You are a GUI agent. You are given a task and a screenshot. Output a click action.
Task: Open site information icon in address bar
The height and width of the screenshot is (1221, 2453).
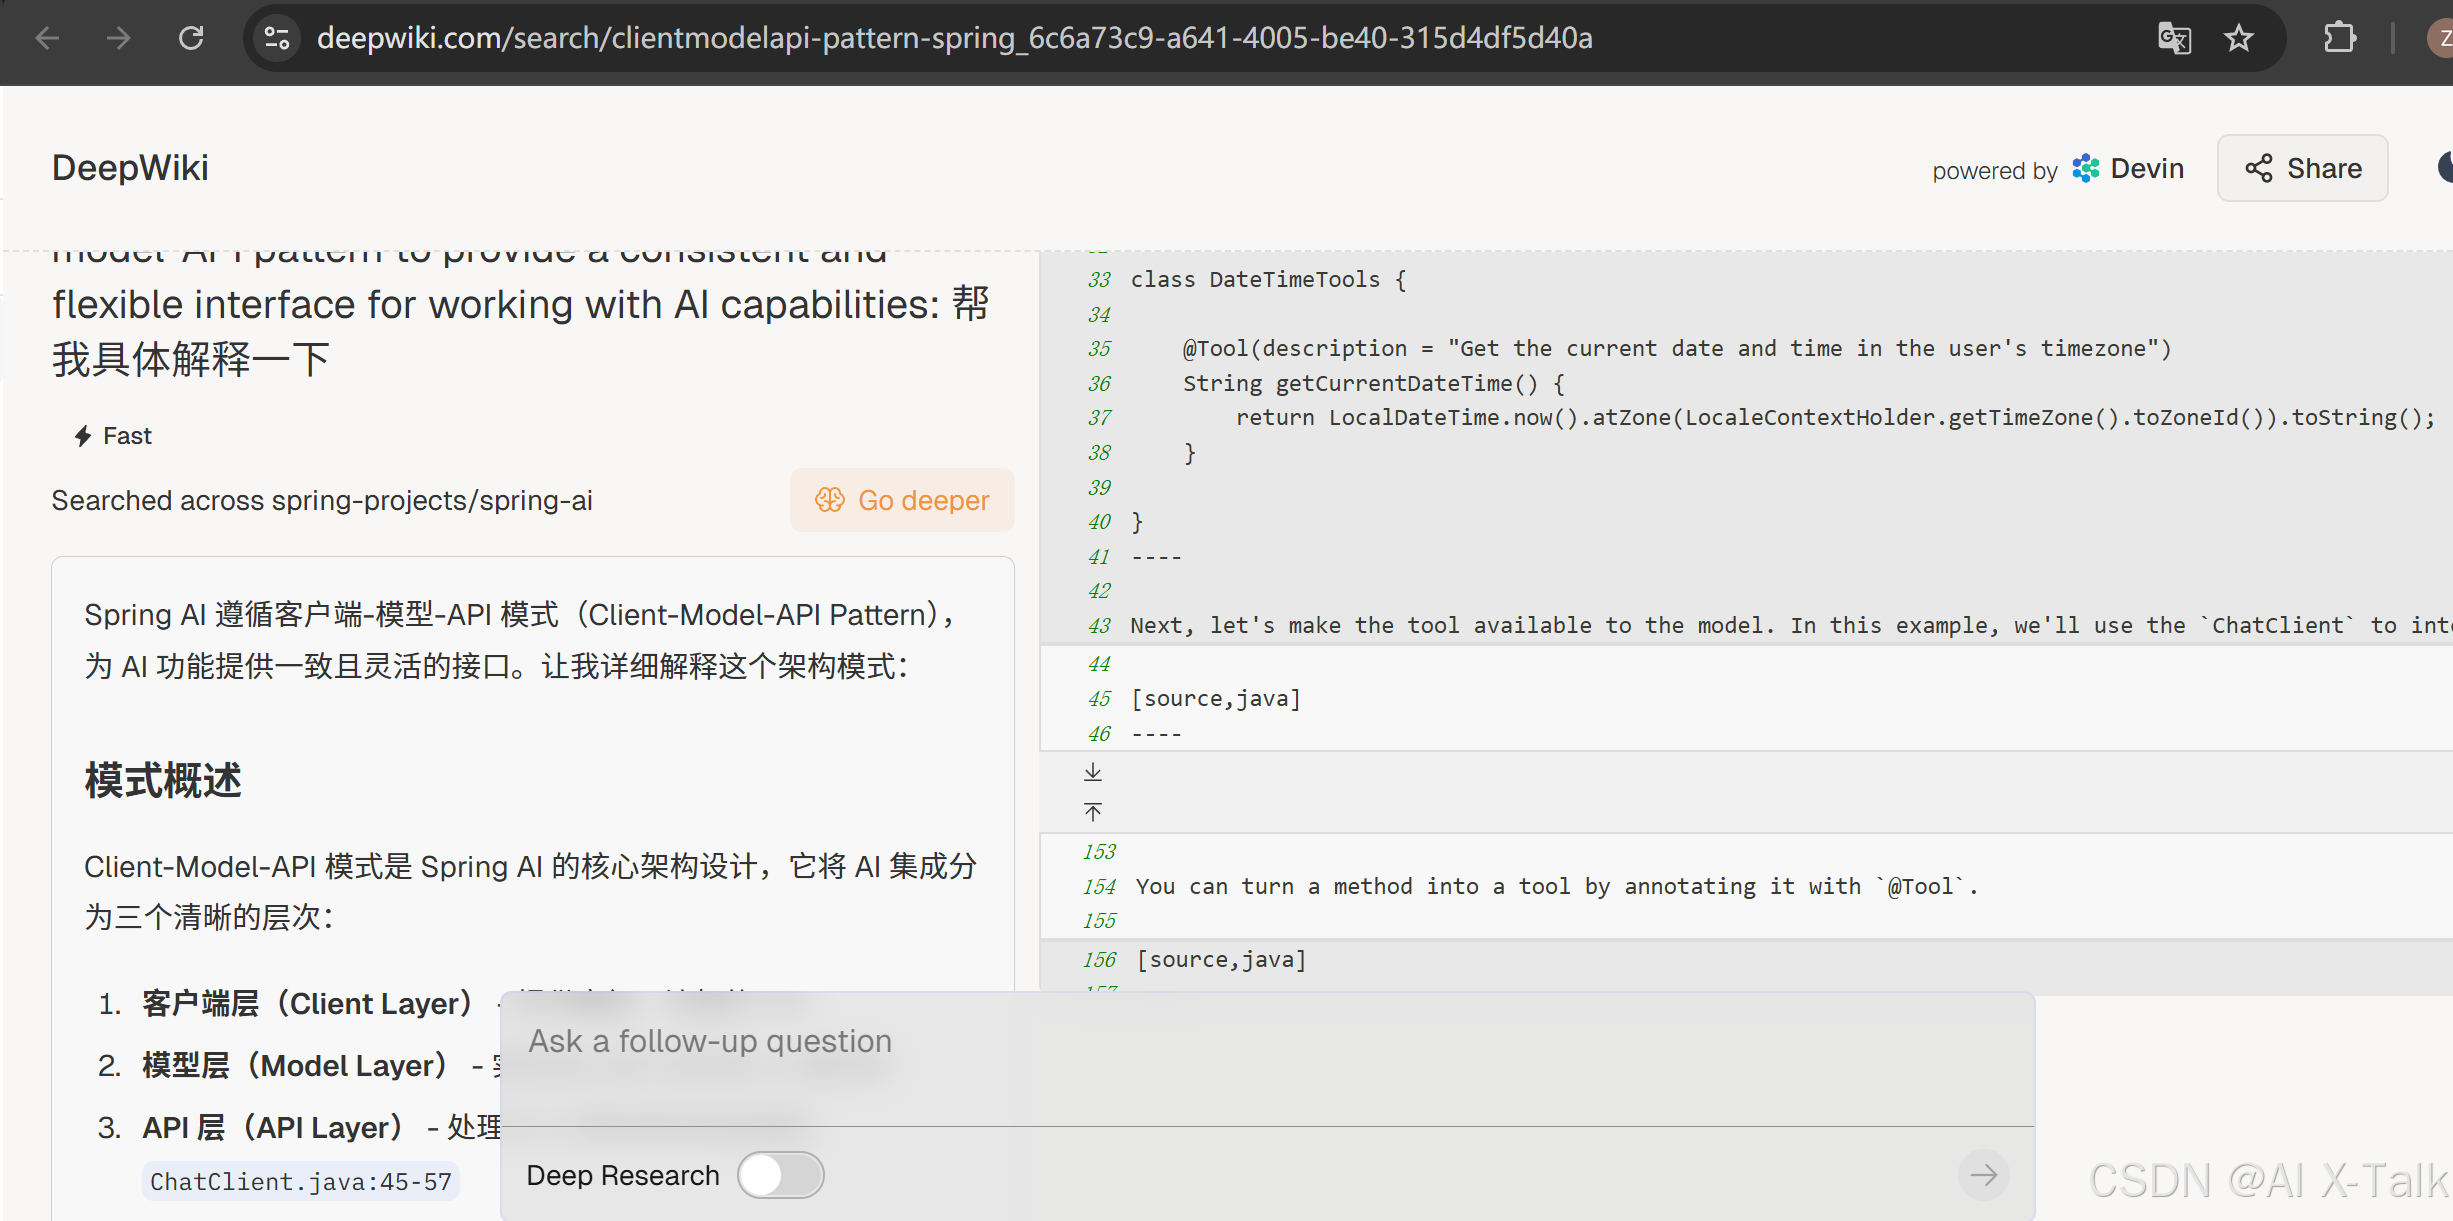pyautogui.click(x=277, y=38)
